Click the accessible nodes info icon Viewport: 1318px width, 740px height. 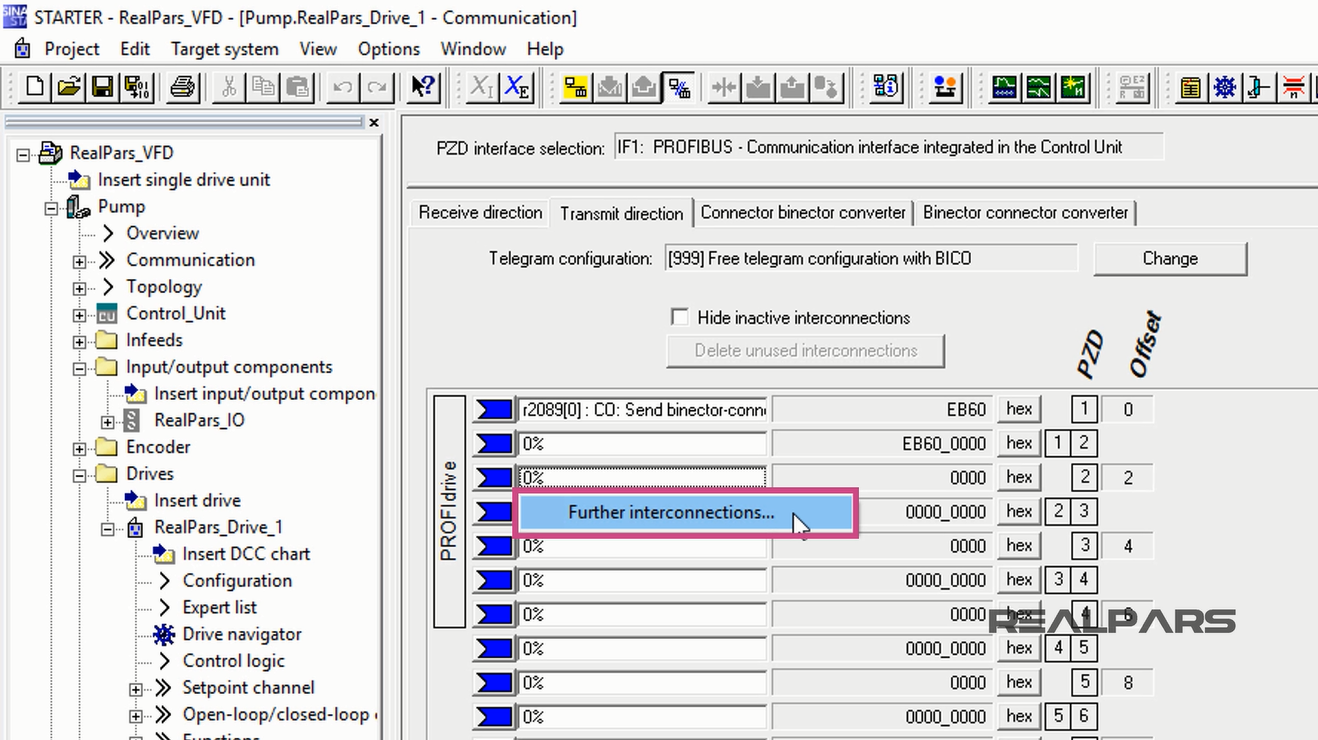887,87
